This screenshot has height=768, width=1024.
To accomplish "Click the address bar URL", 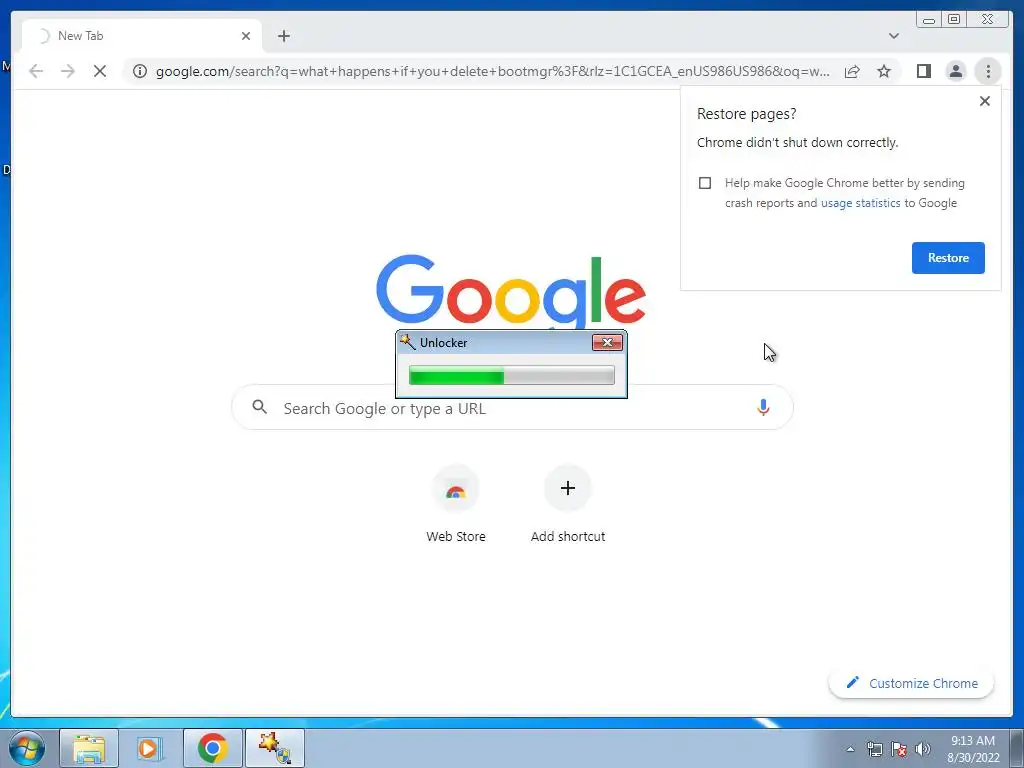I will pyautogui.click(x=493, y=71).
